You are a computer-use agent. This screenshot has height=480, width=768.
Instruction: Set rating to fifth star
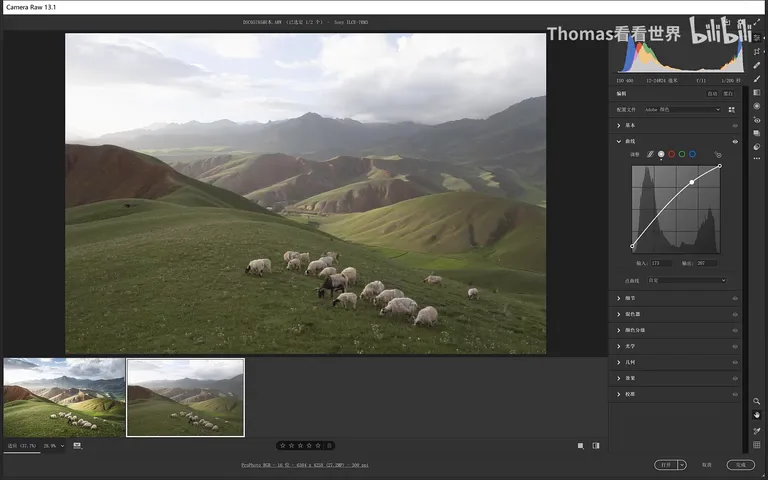pos(318,446)
